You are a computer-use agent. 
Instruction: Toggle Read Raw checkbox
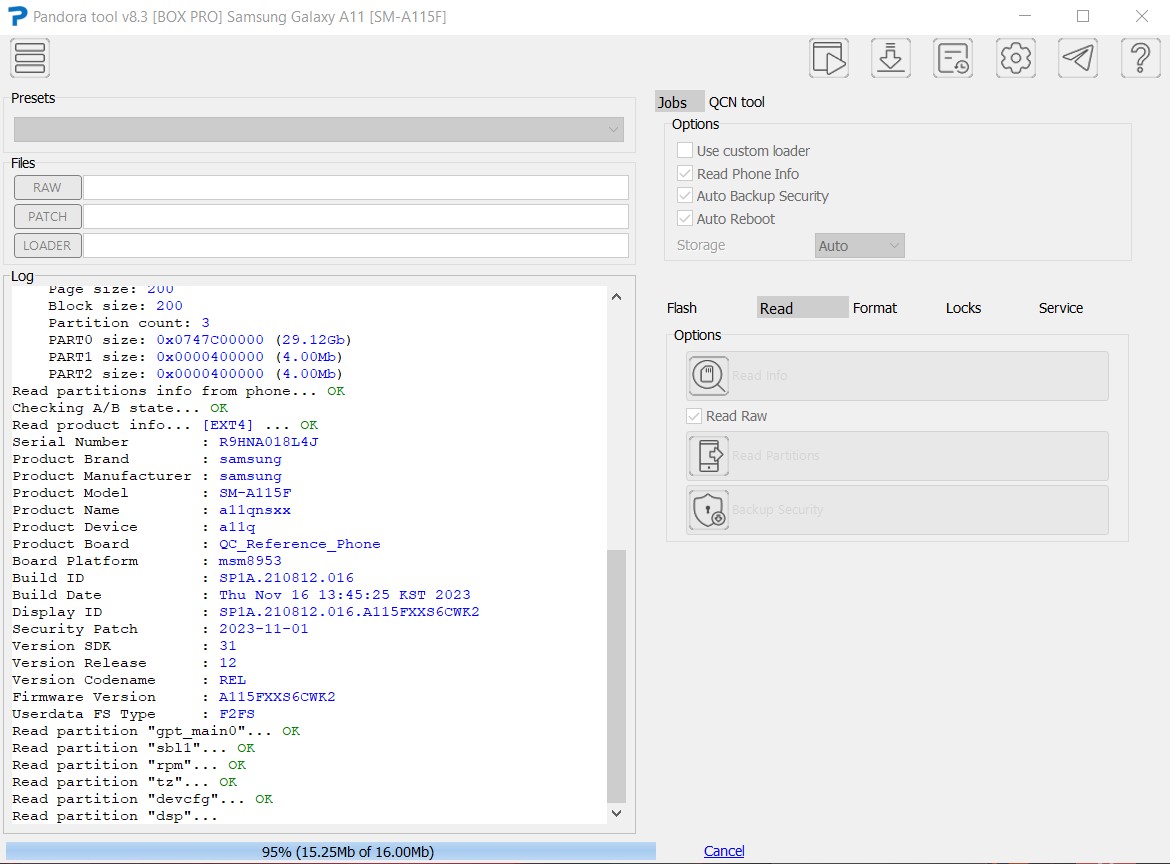[694, 416]
